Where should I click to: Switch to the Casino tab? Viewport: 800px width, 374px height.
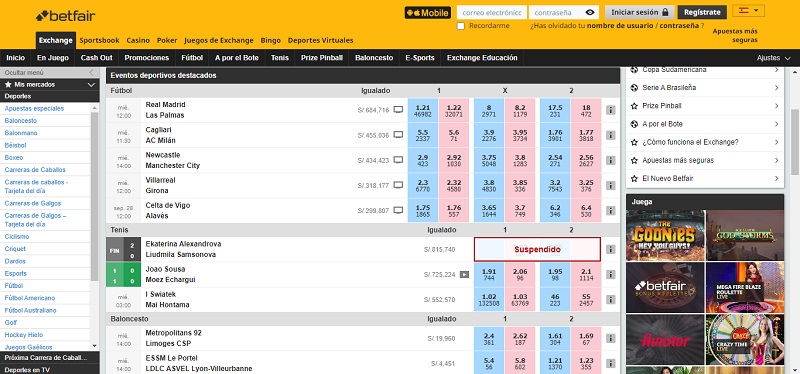(x=138, y=40)
